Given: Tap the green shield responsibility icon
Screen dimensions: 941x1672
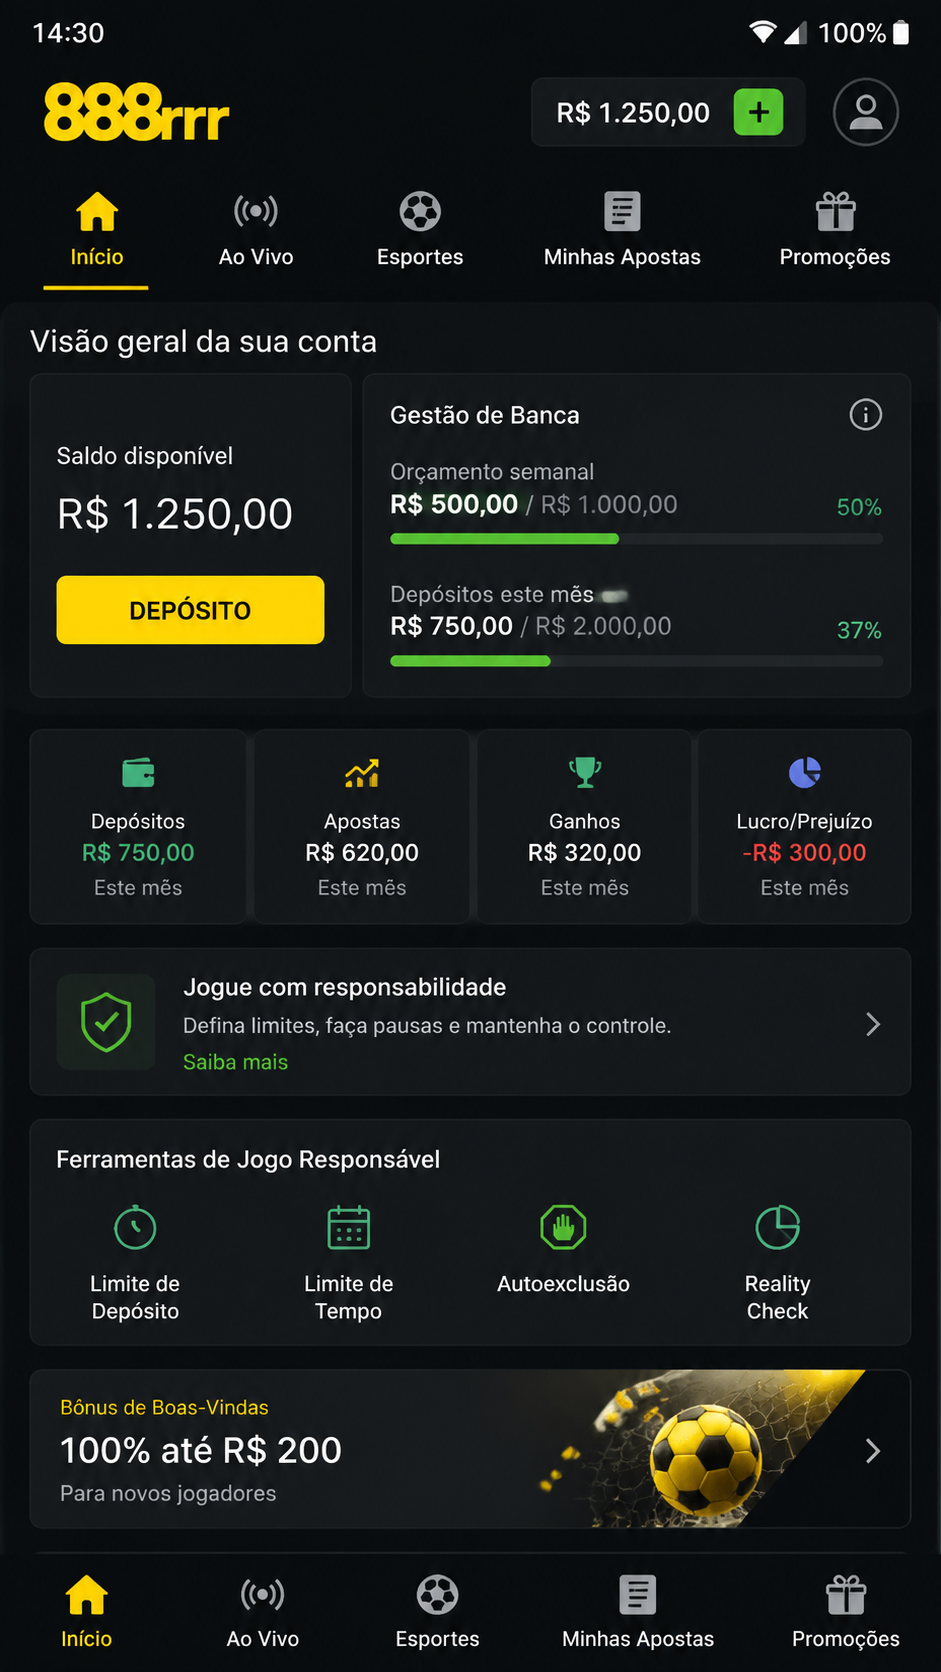Looking at the screenshot, I should pyautogui.click(x=106, y=1022).
